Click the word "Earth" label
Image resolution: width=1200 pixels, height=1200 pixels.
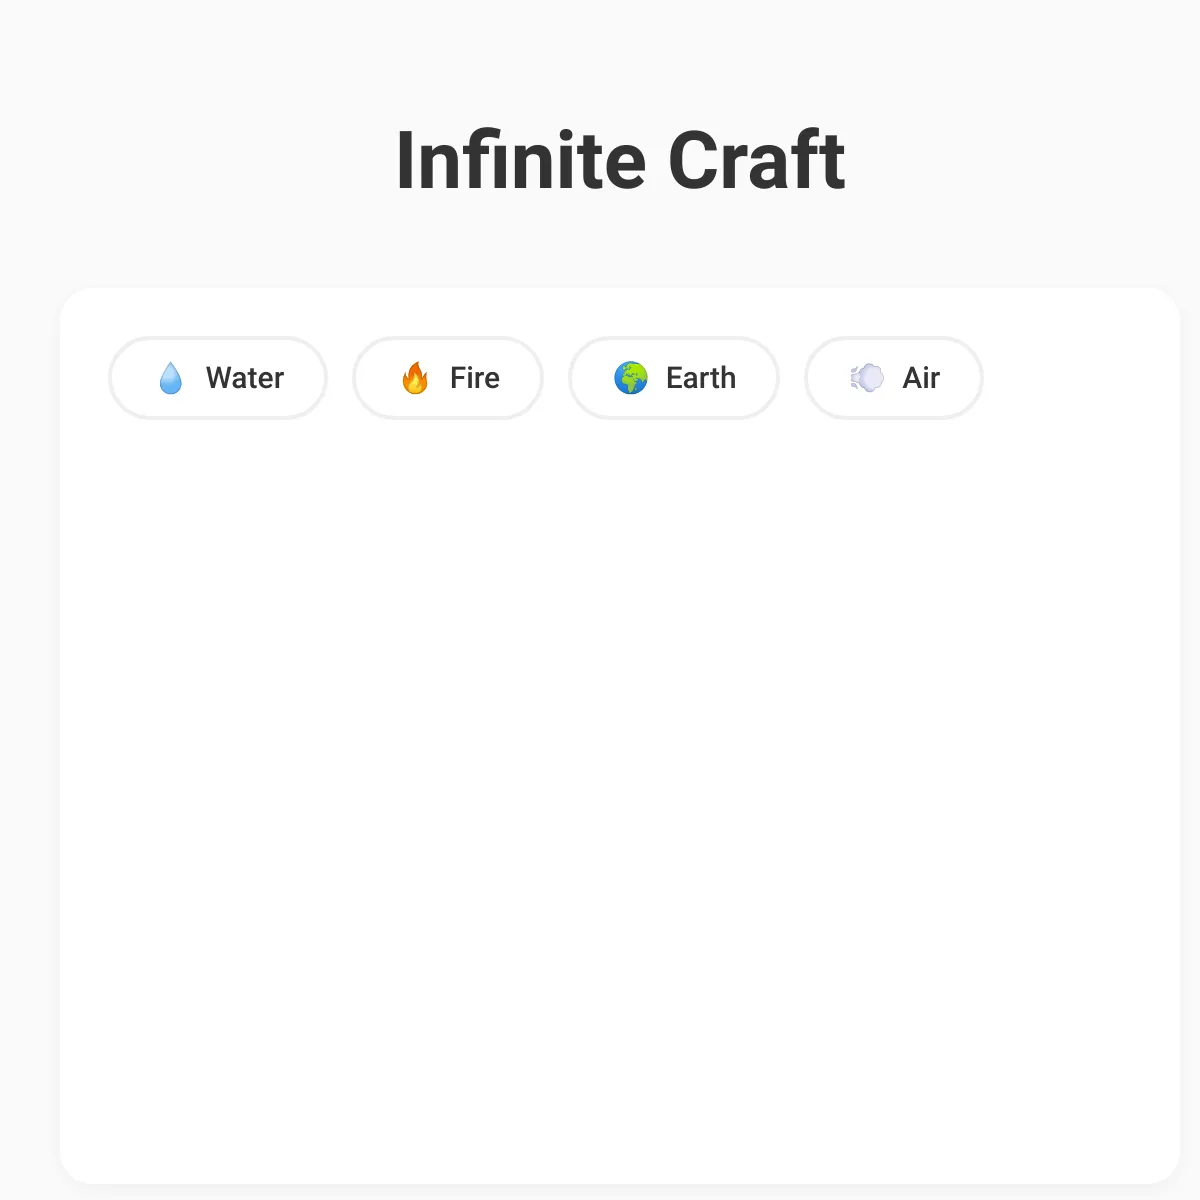[701, 378]
